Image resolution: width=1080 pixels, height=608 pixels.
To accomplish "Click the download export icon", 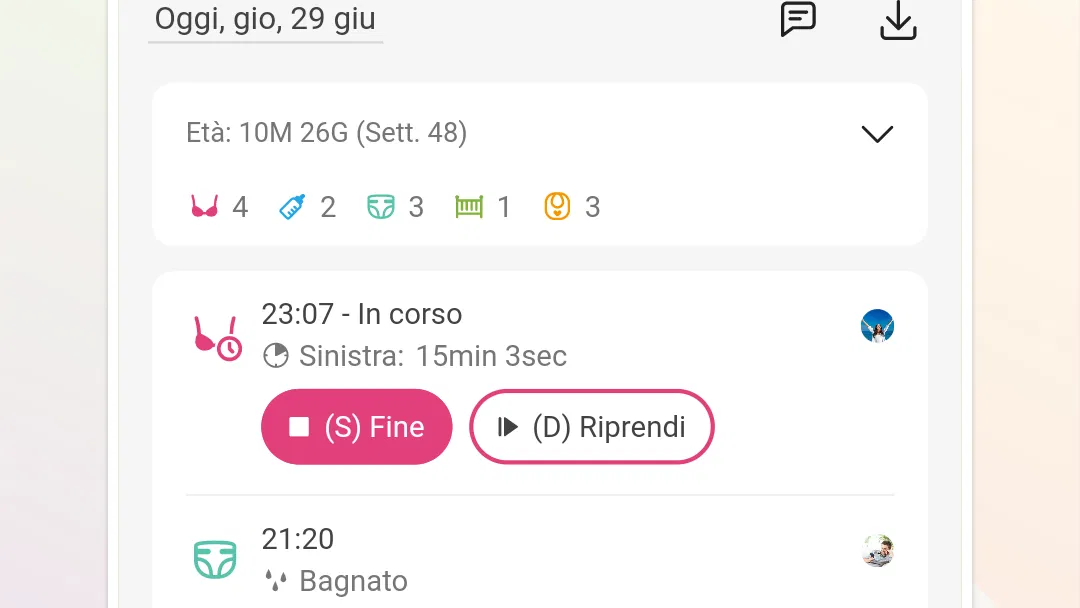I will pos(898,20).
